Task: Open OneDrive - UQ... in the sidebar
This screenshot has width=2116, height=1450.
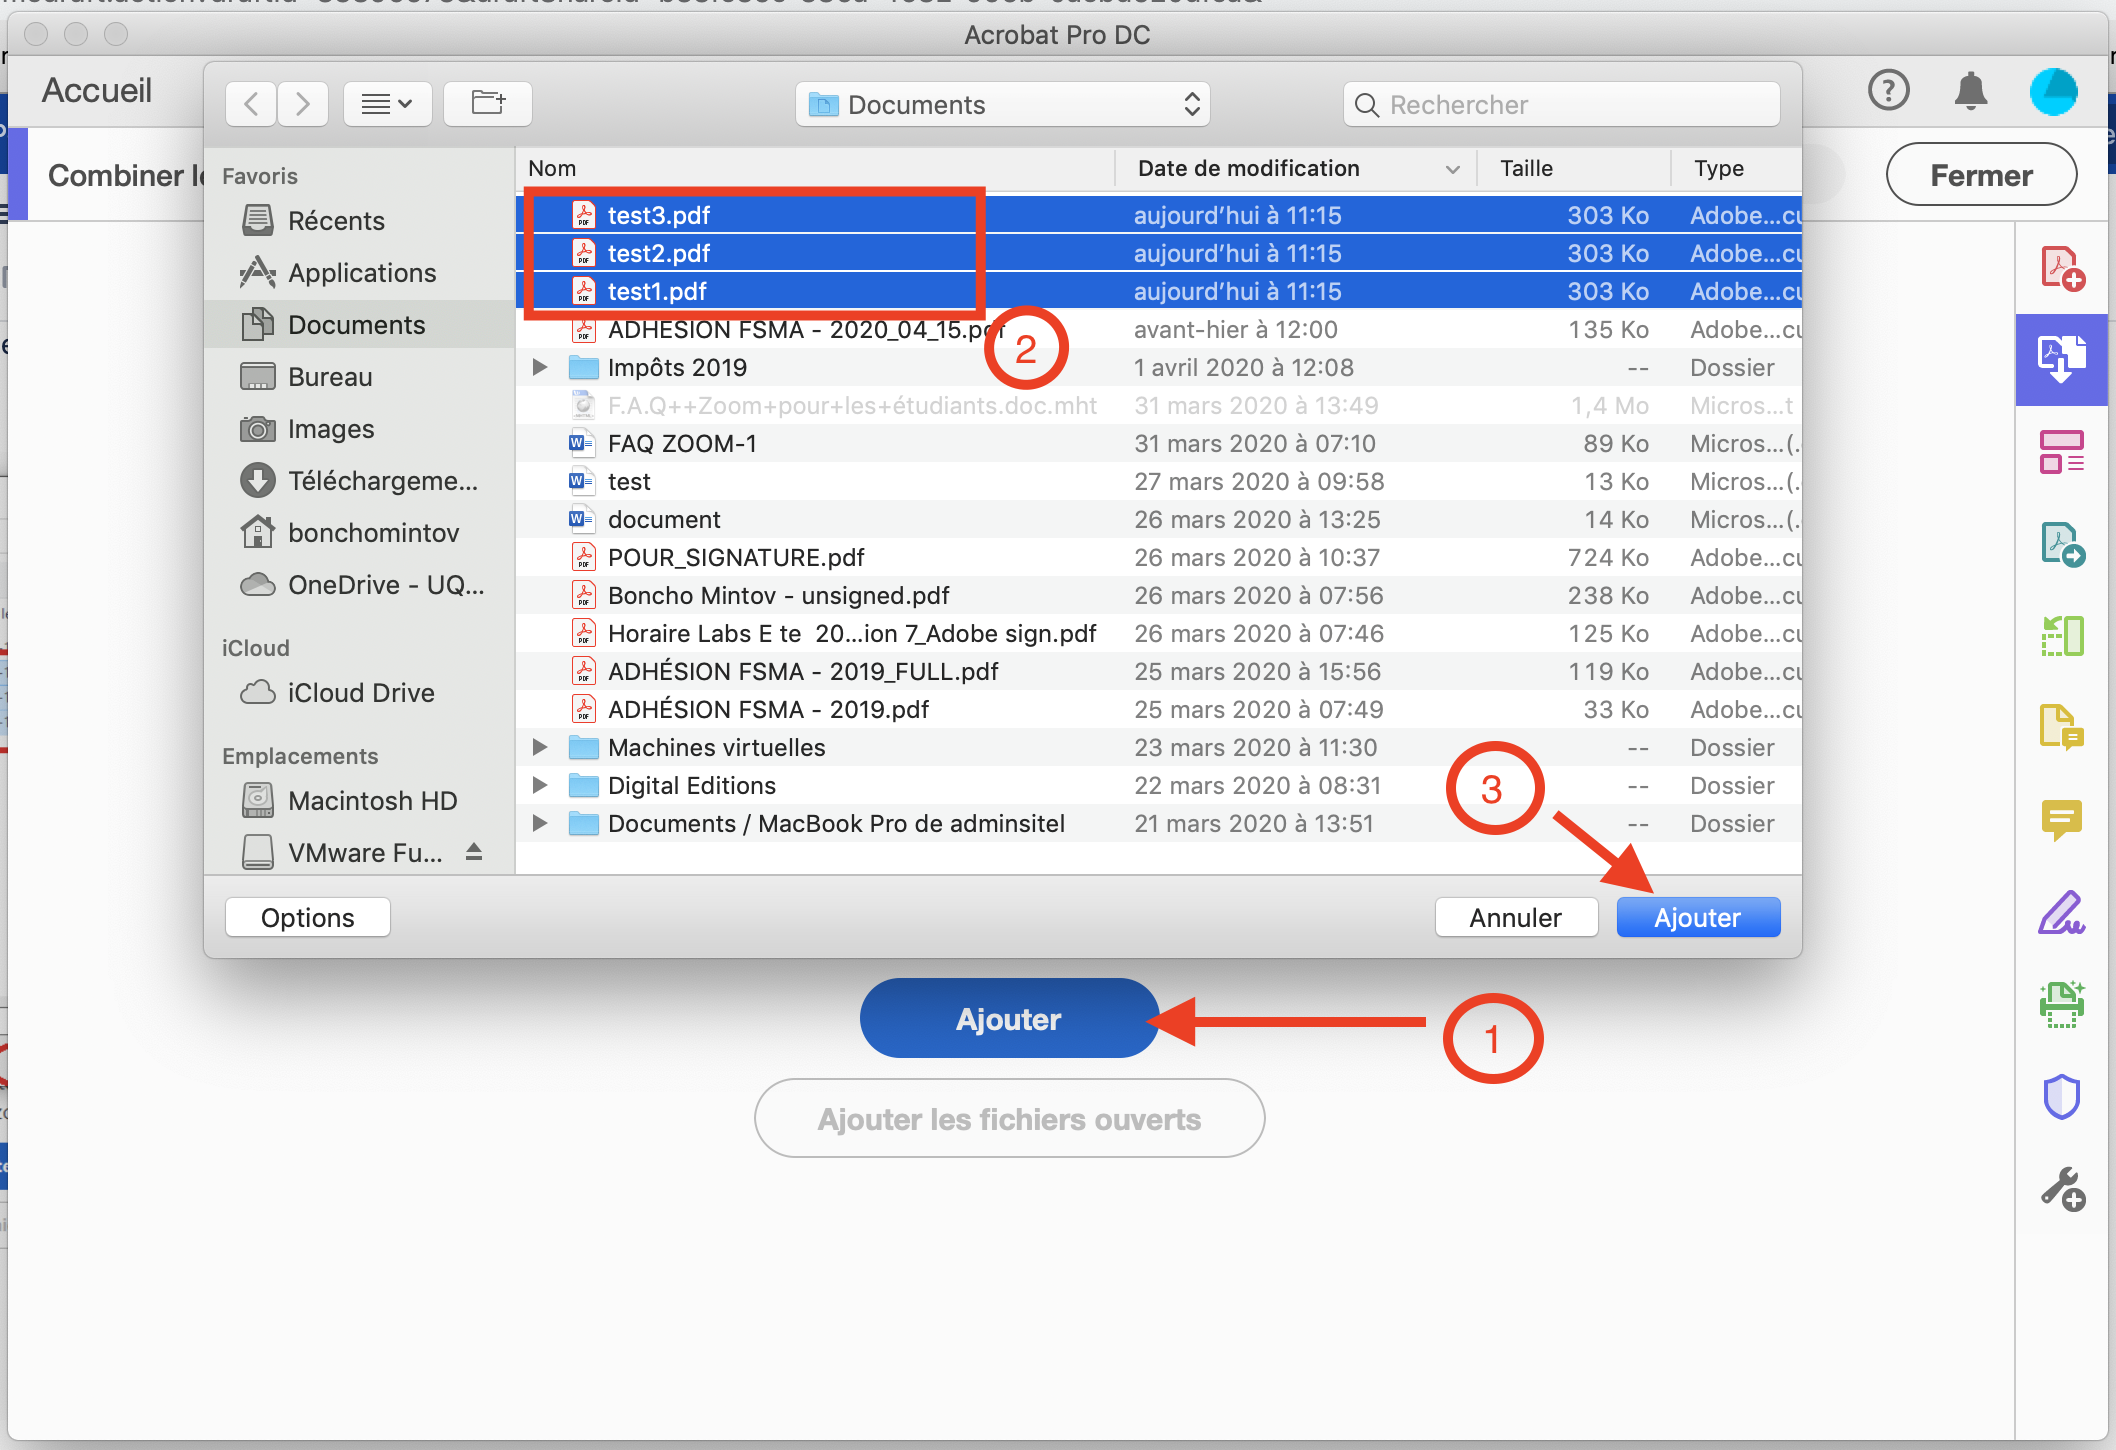Action: [359, 584]
